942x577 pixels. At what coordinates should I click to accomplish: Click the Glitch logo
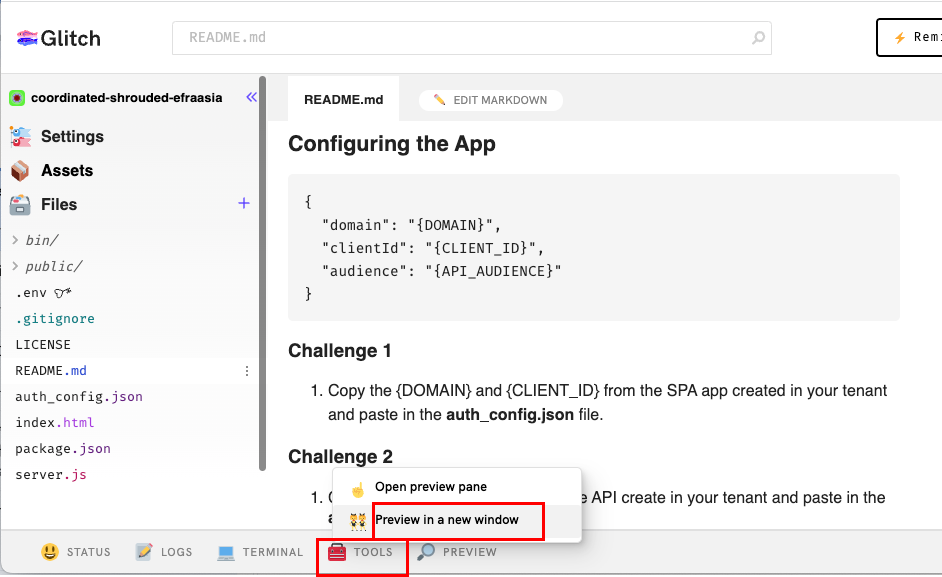click(58, 38)
